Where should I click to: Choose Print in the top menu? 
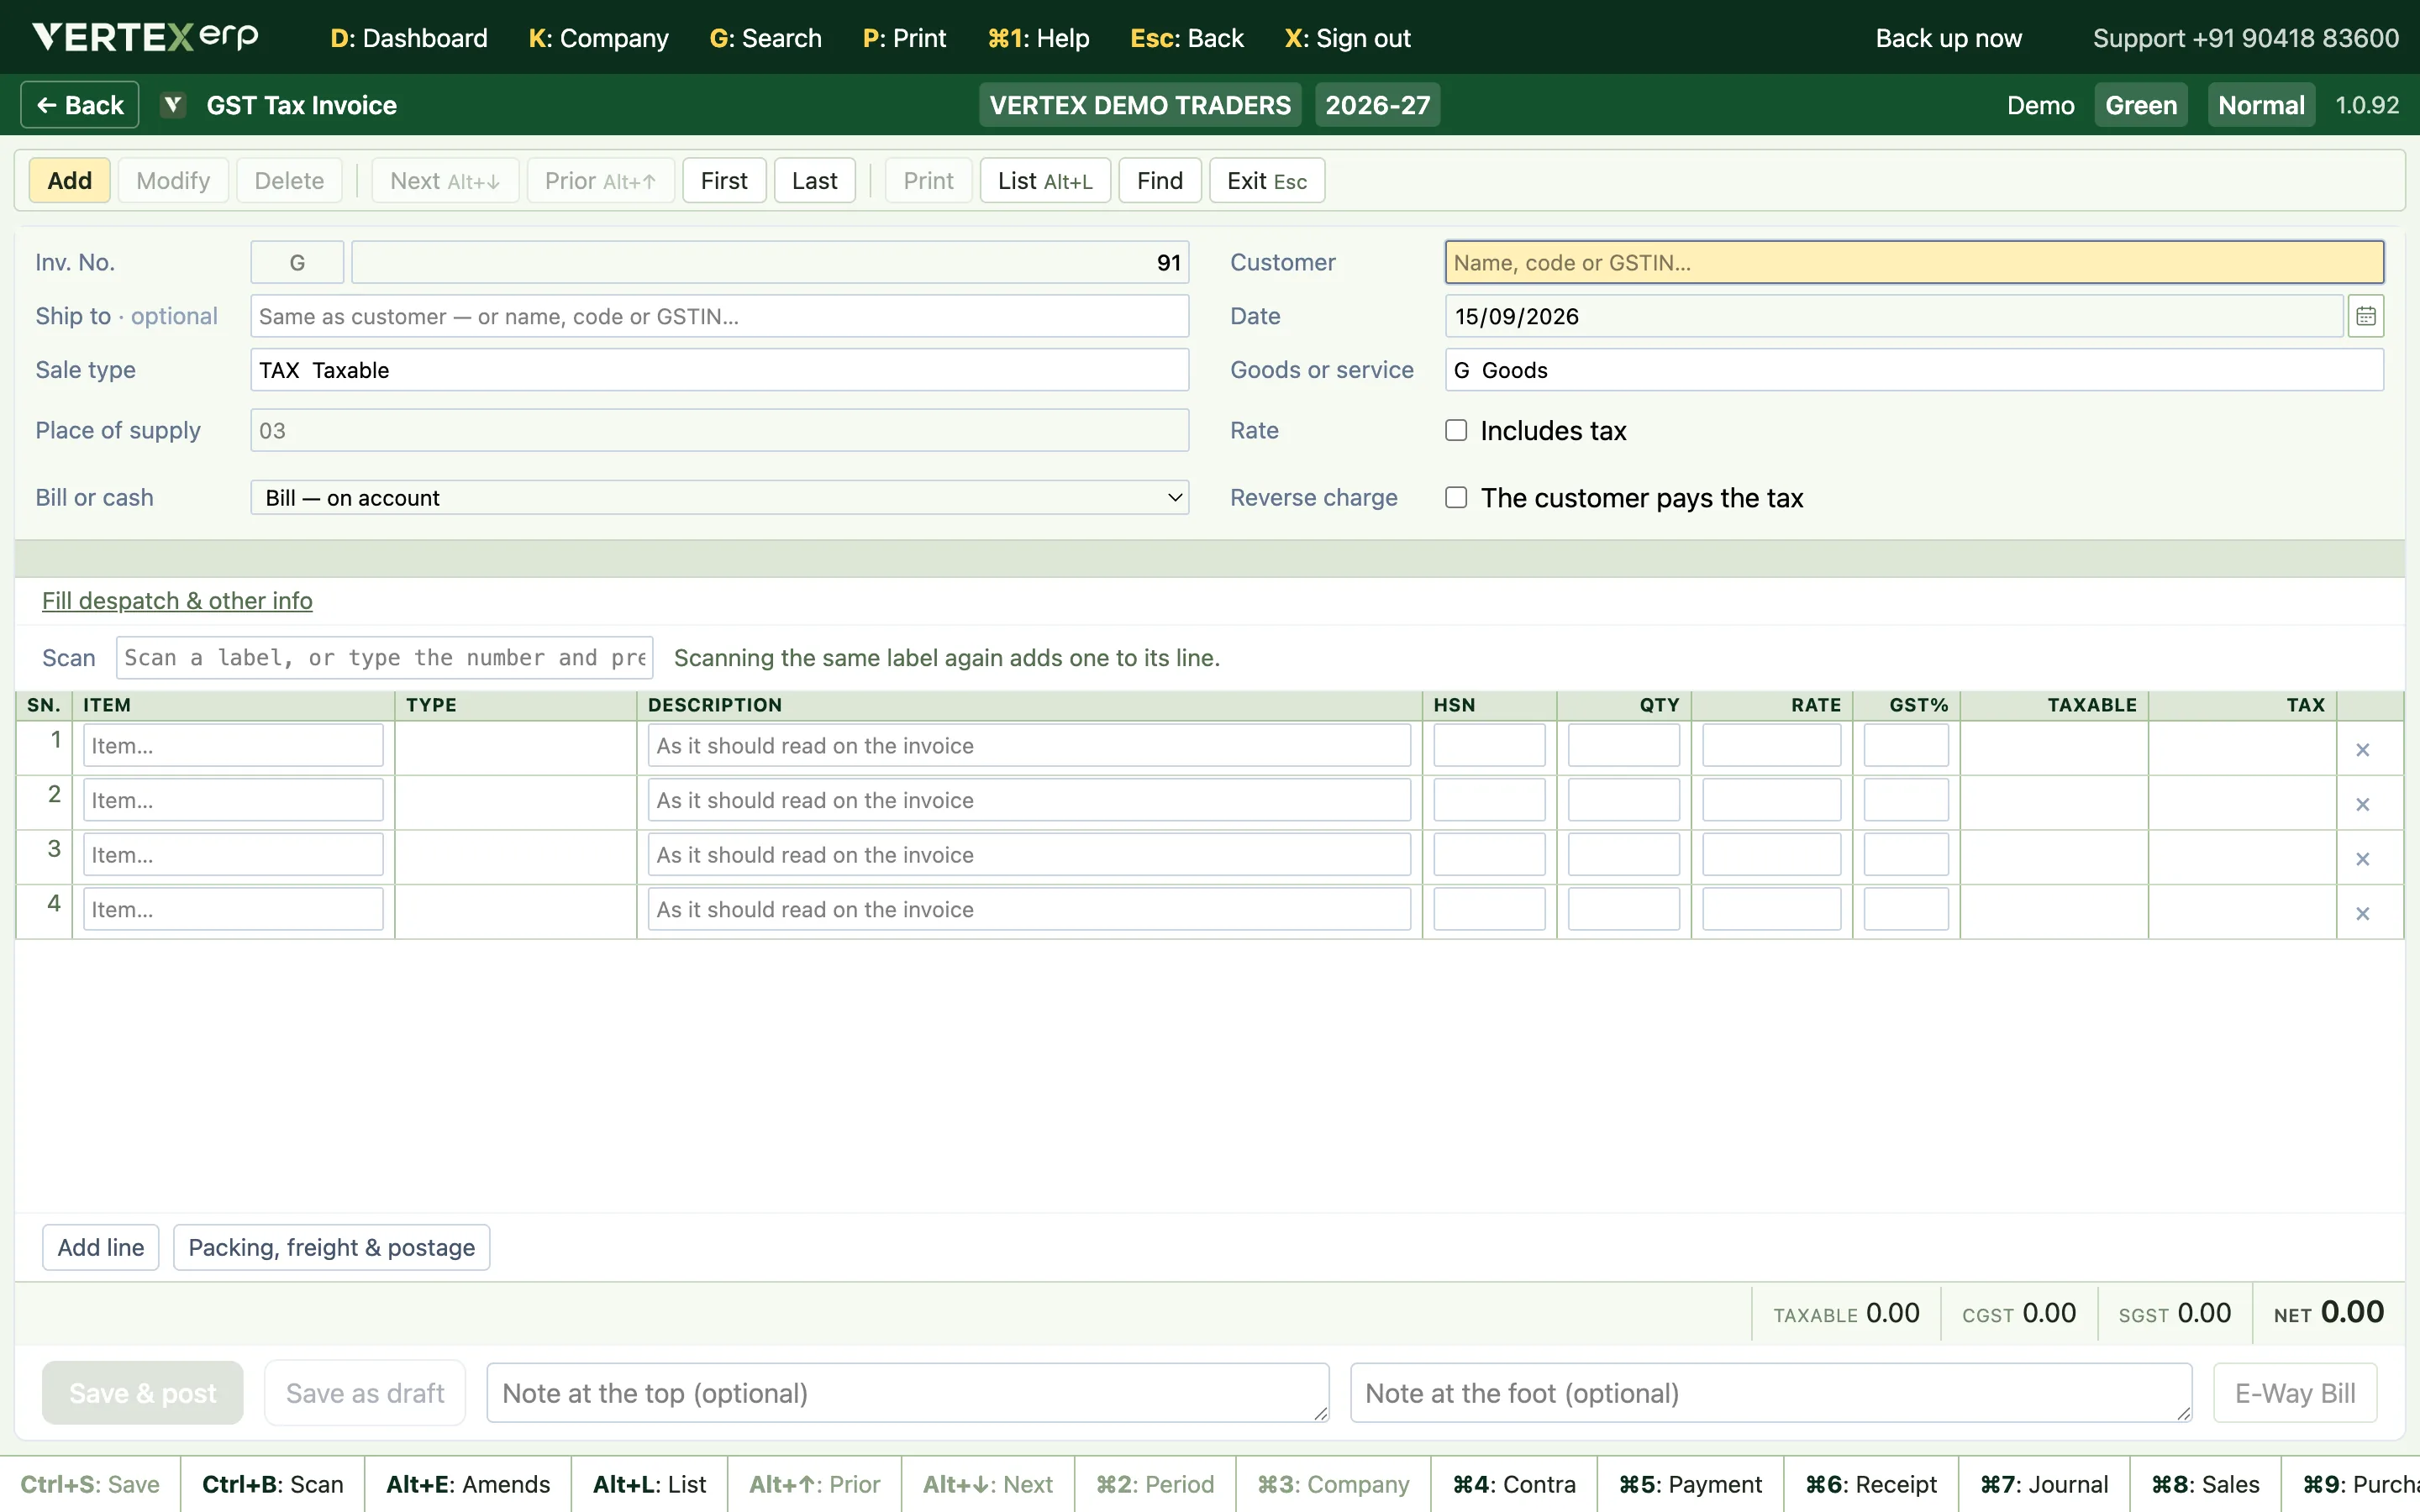pos(904,38)
